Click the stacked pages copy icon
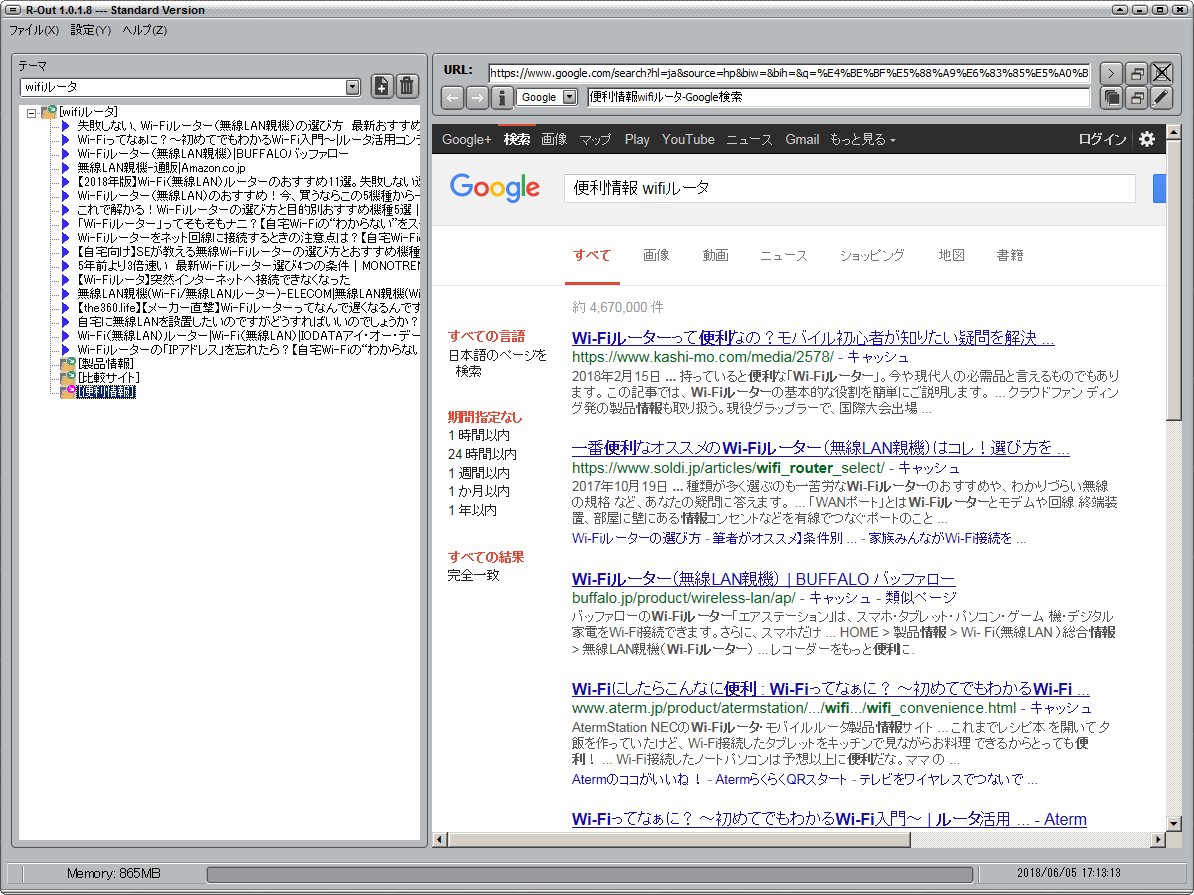 pyautogui.click(x=1111, y=97)
